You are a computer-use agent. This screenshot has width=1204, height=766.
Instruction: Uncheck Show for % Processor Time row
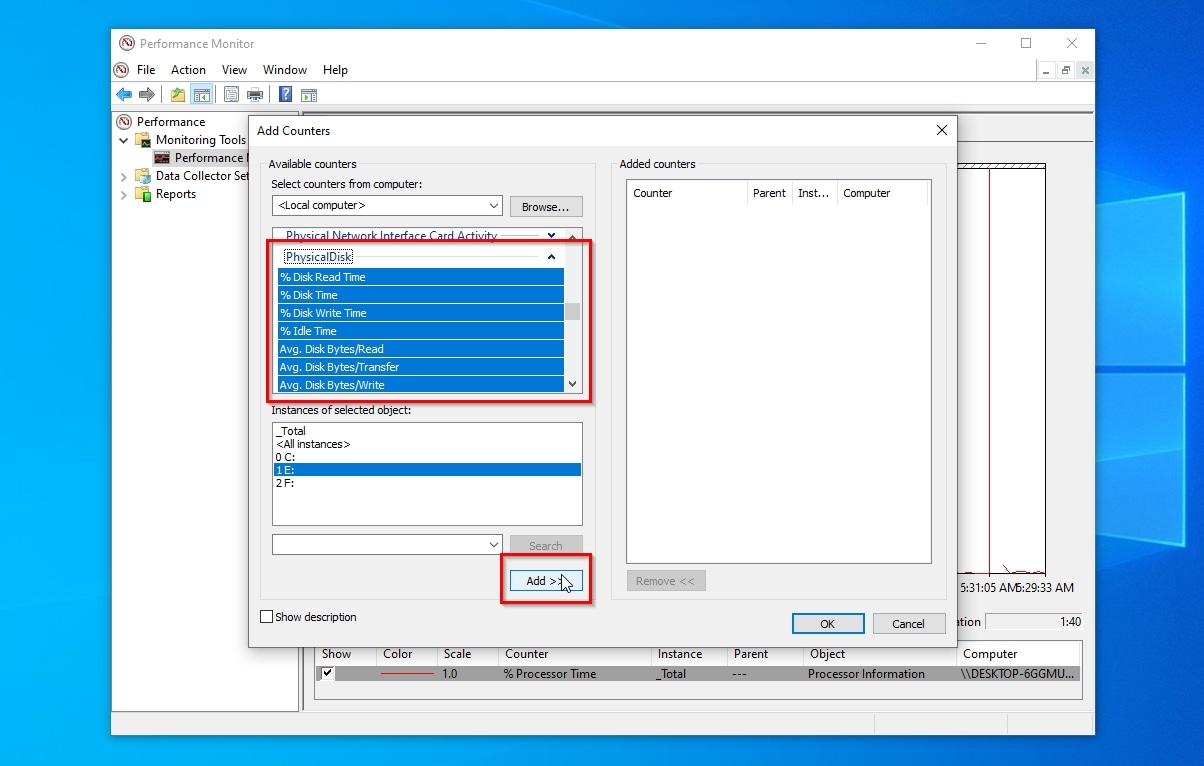tap(328, 673)
